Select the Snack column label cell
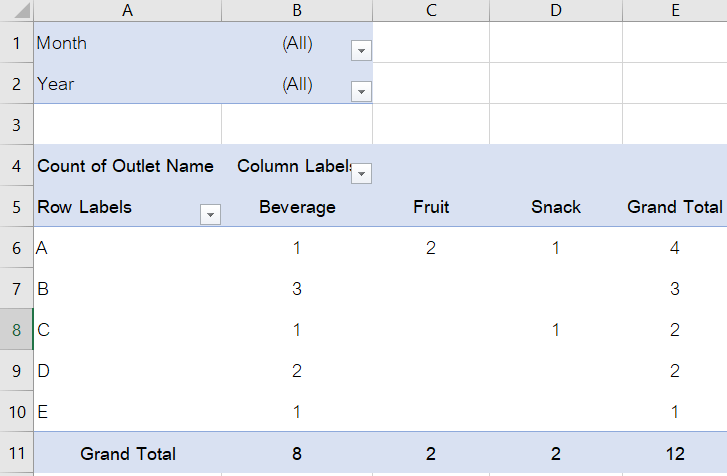The image size is (727, 476). pos(556,207)
